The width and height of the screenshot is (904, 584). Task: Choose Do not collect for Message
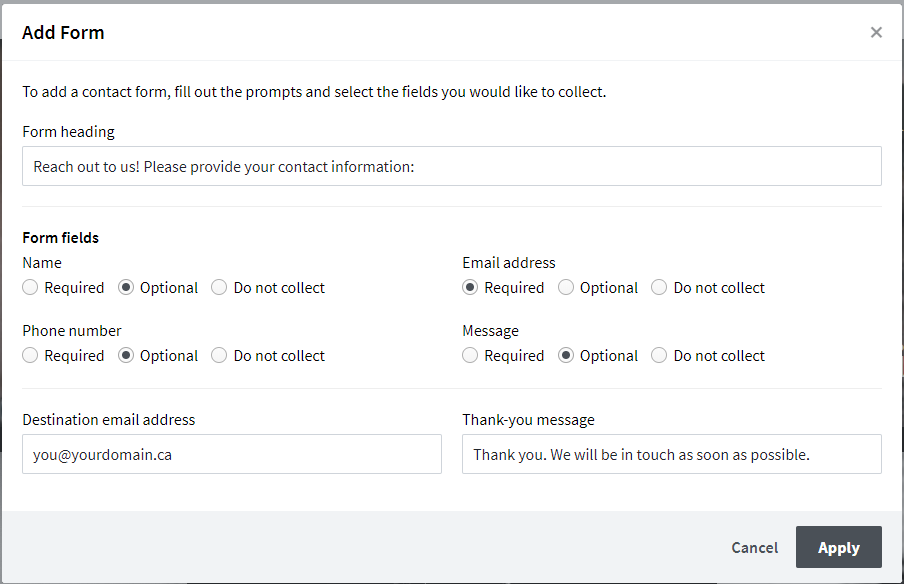pos(659,356)
